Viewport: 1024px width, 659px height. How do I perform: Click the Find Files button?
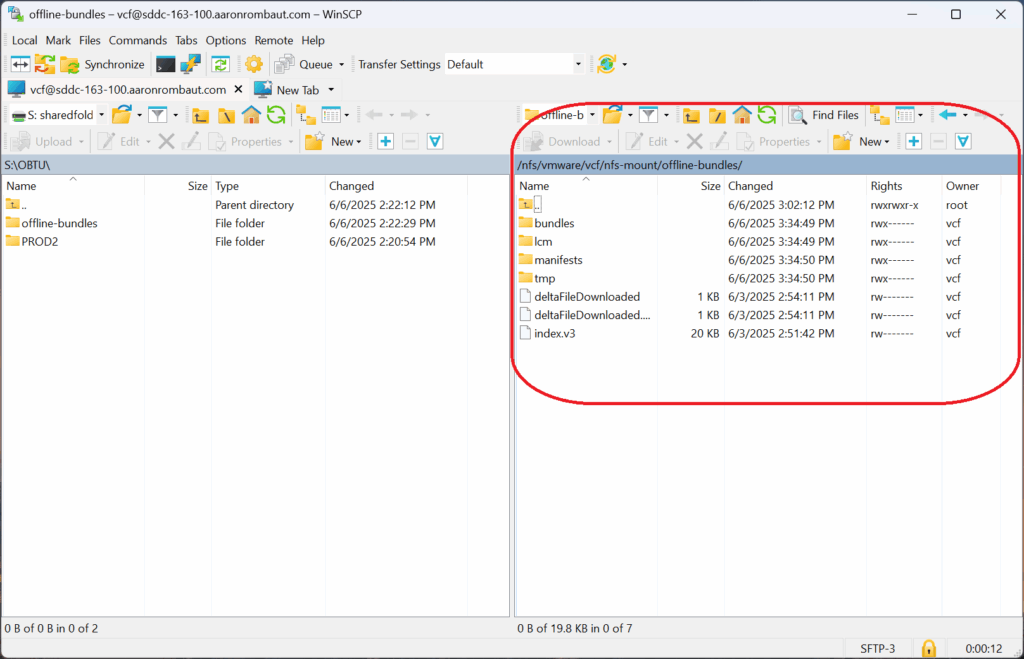824,115
